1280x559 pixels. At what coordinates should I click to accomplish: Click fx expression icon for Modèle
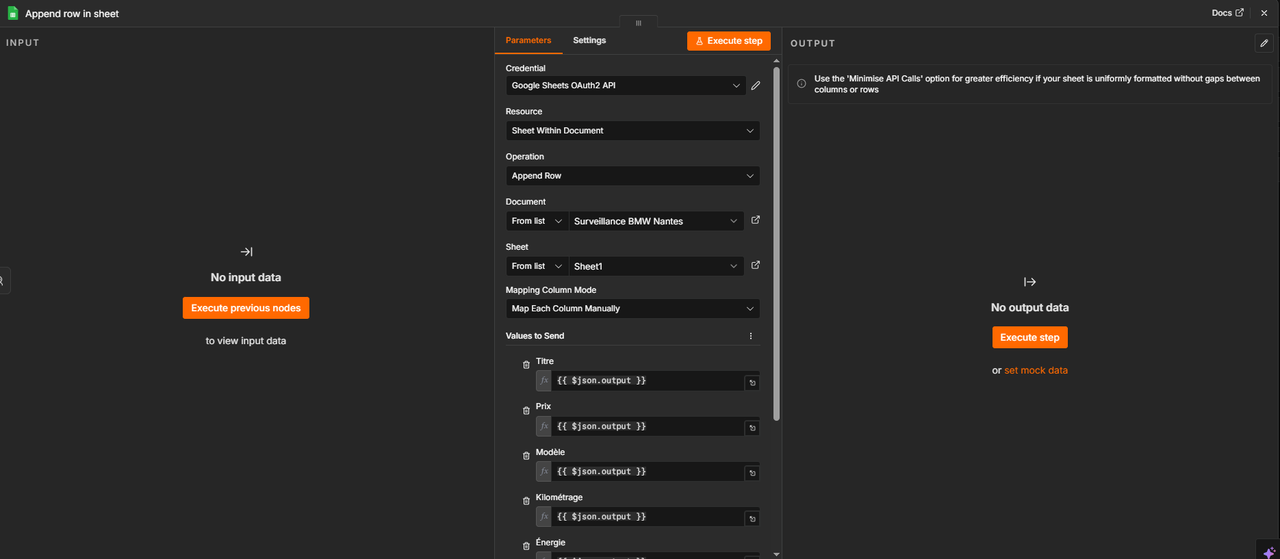pyautogui.click(x=544, y=471)
